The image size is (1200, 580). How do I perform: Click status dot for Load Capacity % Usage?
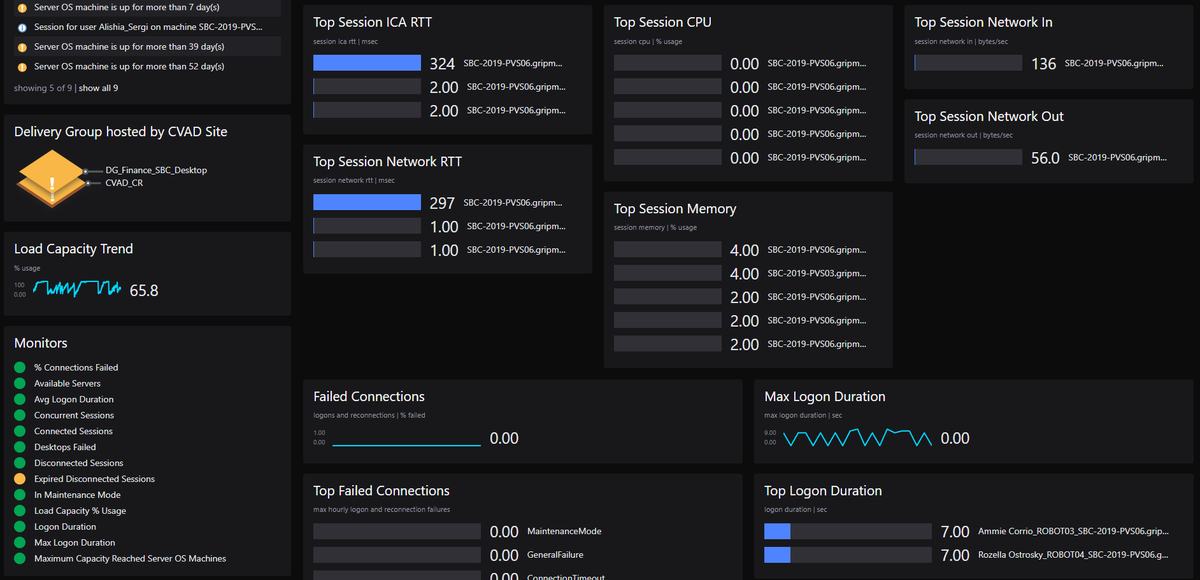(x=19, y=510)
